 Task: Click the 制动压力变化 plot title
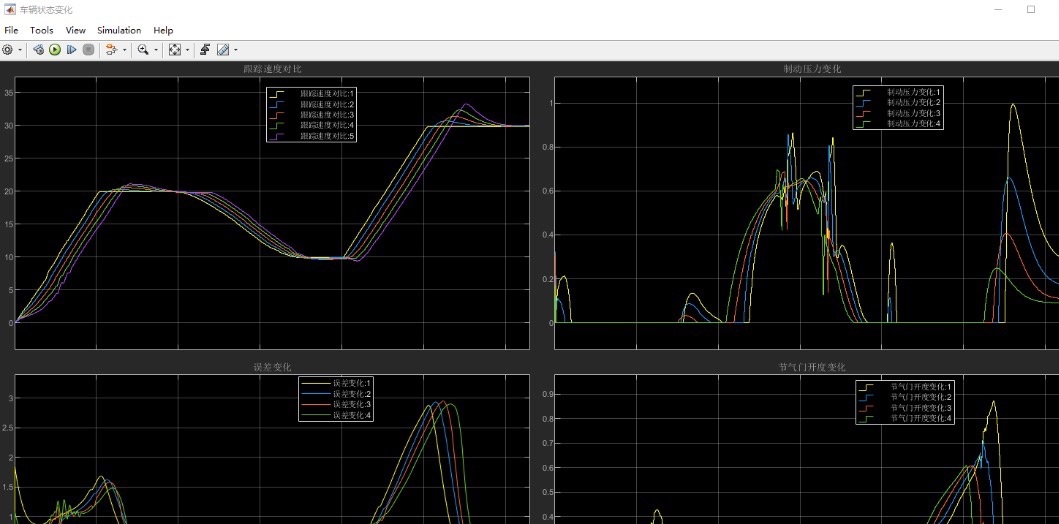pyautogui.click(x=812, y=69)
